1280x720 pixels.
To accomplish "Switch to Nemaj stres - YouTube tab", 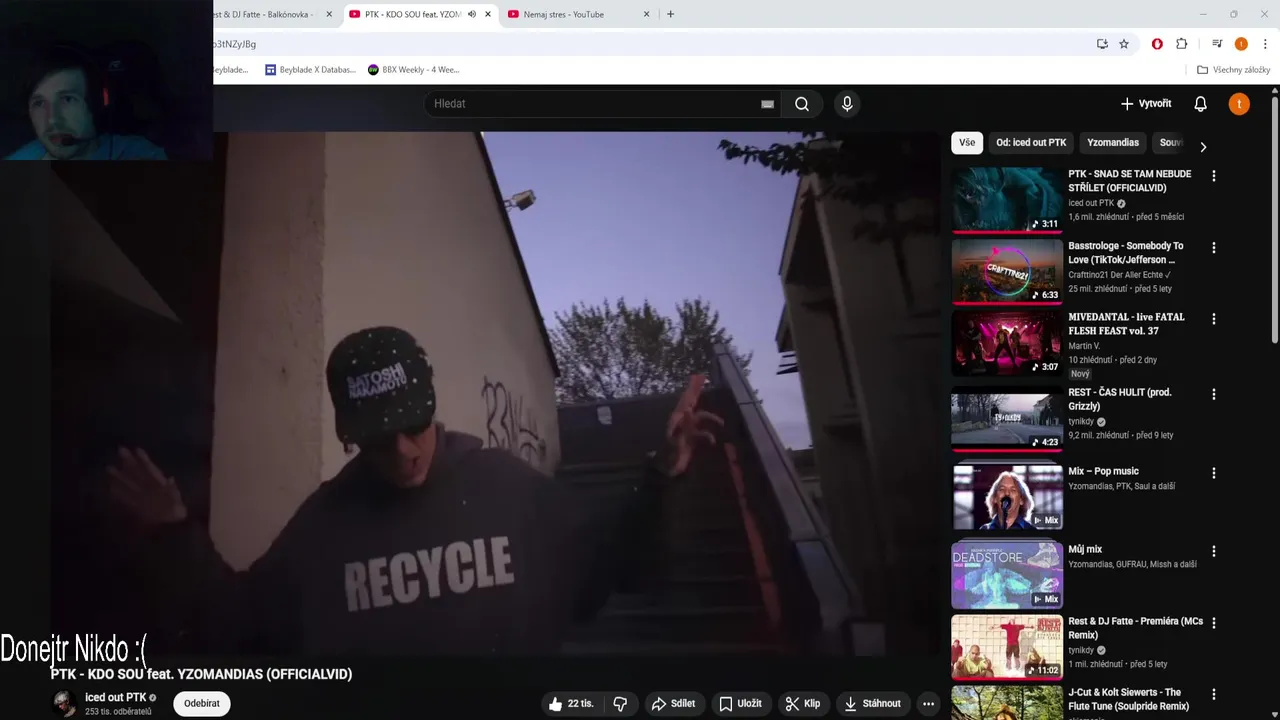I will pos(576,14).
